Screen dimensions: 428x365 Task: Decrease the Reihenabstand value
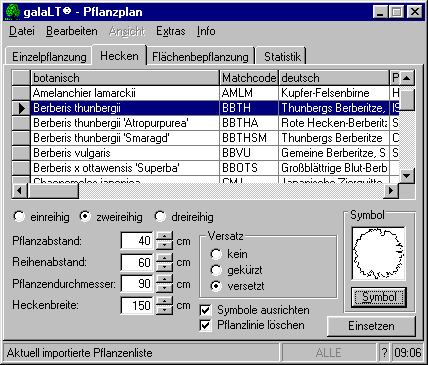point(164,267)
